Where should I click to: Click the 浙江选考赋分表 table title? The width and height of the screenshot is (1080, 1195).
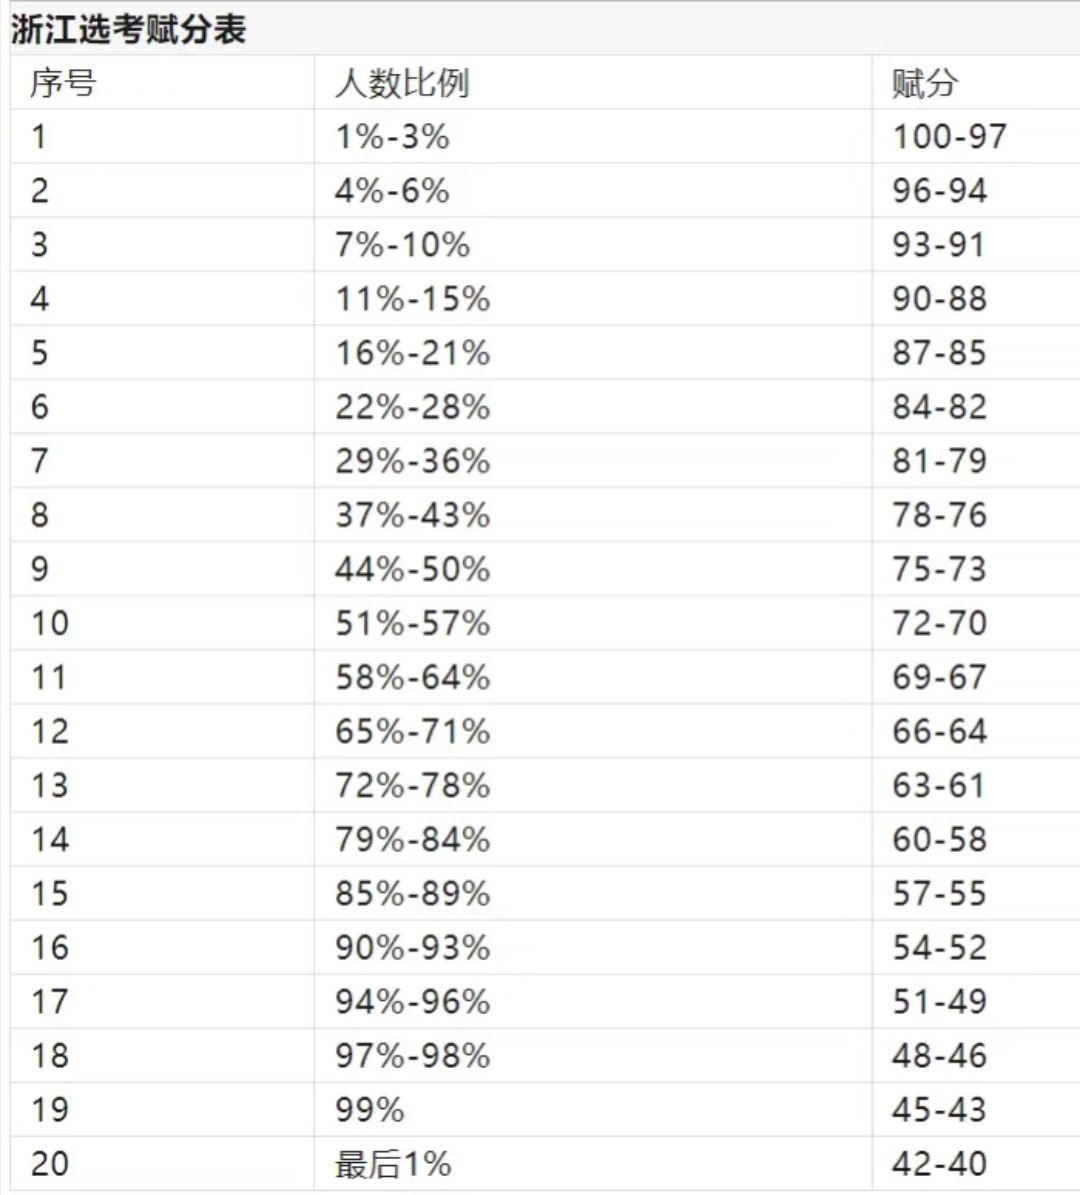pyautogui.click(x=128, y=30)
